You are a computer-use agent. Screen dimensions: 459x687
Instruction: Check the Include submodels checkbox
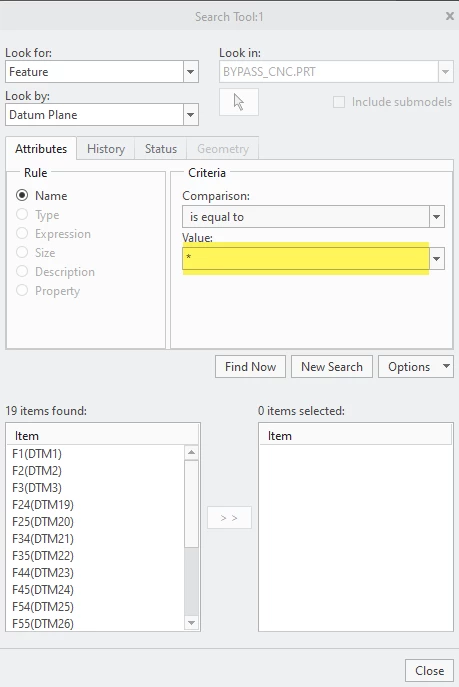pyautogui.click(x=339, y=102)
